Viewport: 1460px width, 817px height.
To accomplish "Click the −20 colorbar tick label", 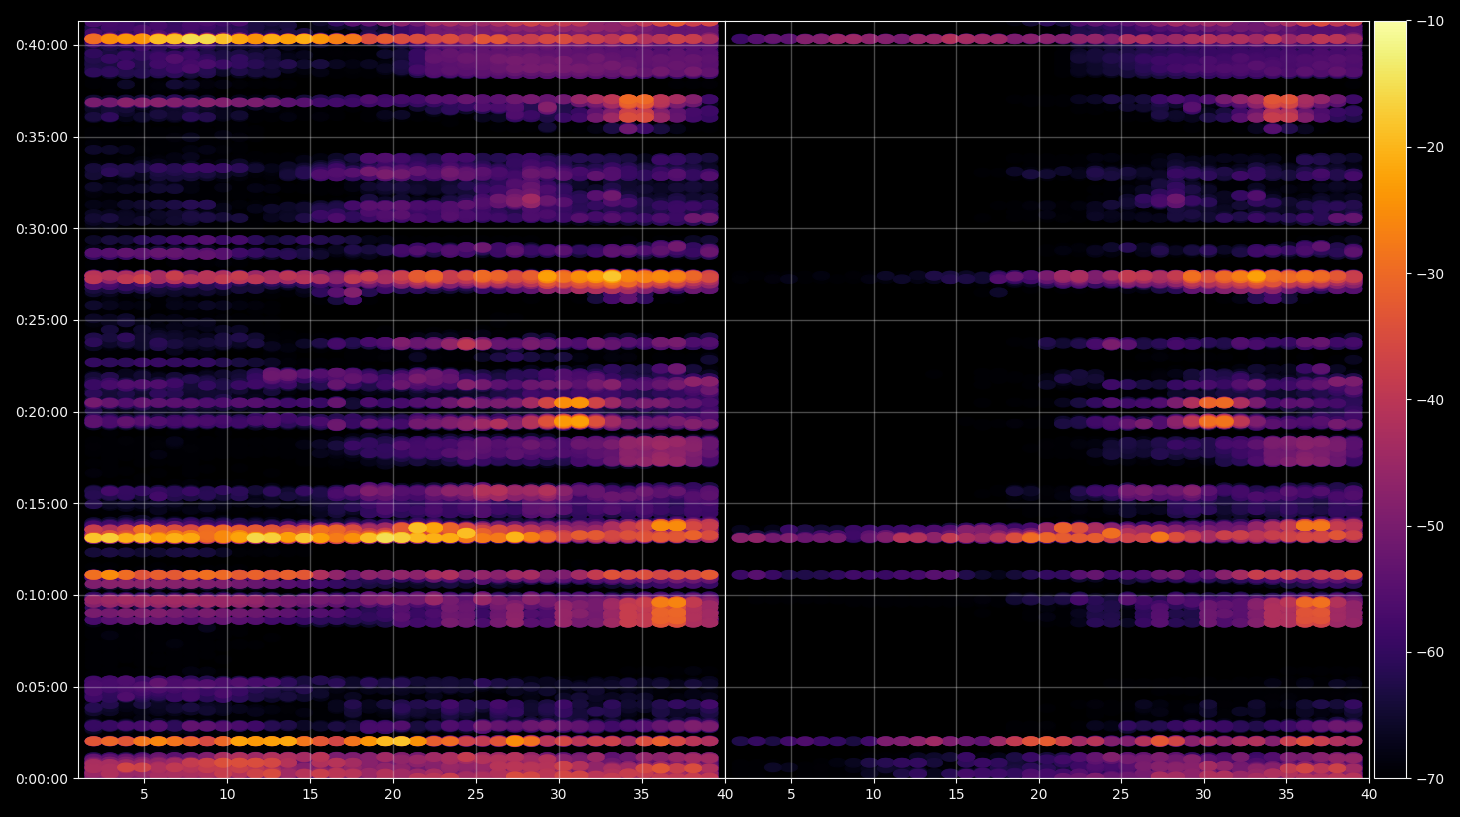I will click(1431, 147).
